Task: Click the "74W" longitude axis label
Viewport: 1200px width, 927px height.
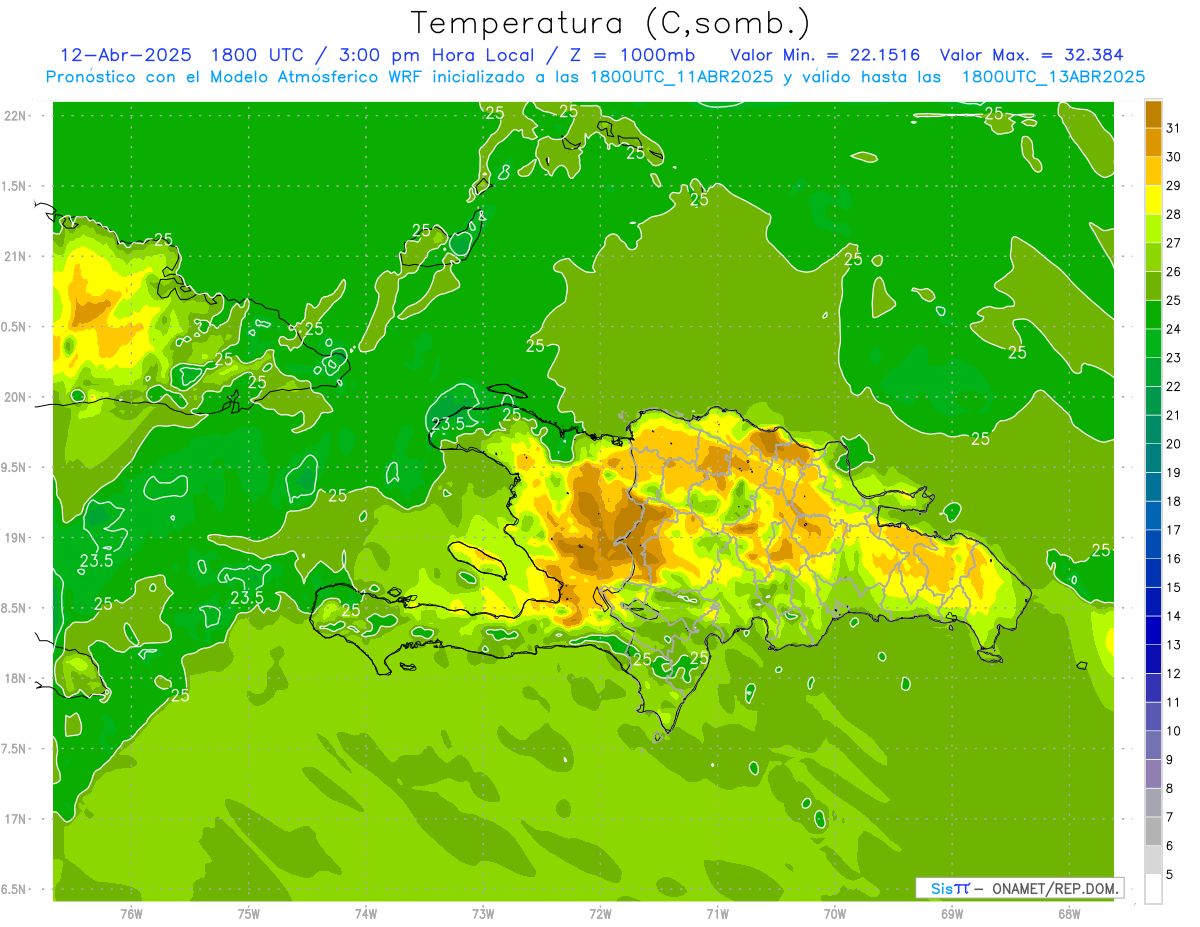Action: pos(366,914)
